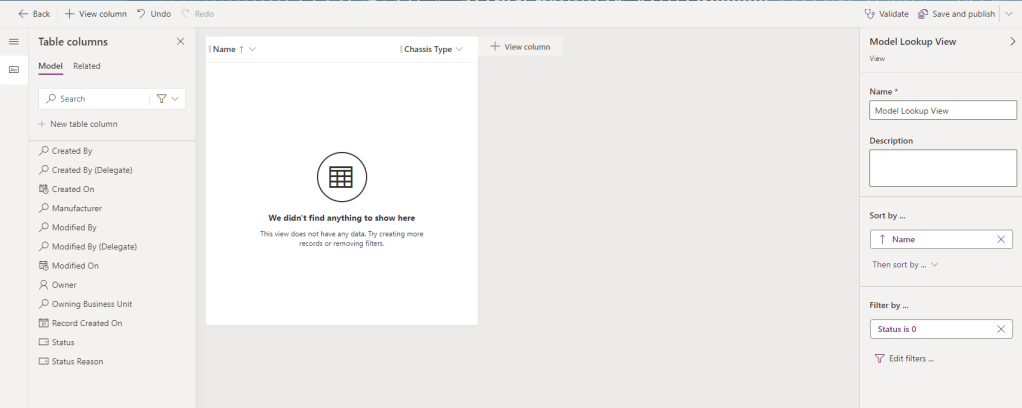
Task: Click the Back arrow button
Action: coord(34,14)
